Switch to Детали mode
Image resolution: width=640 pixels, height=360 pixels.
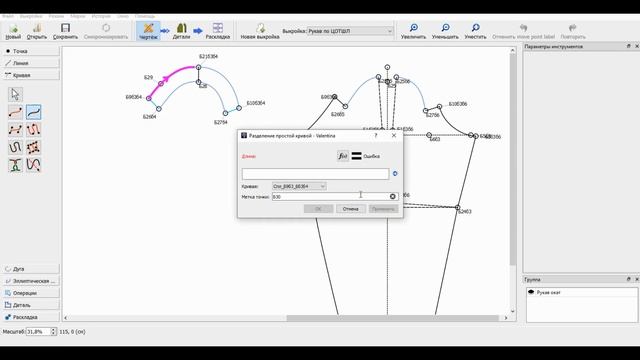click(181, 31)
